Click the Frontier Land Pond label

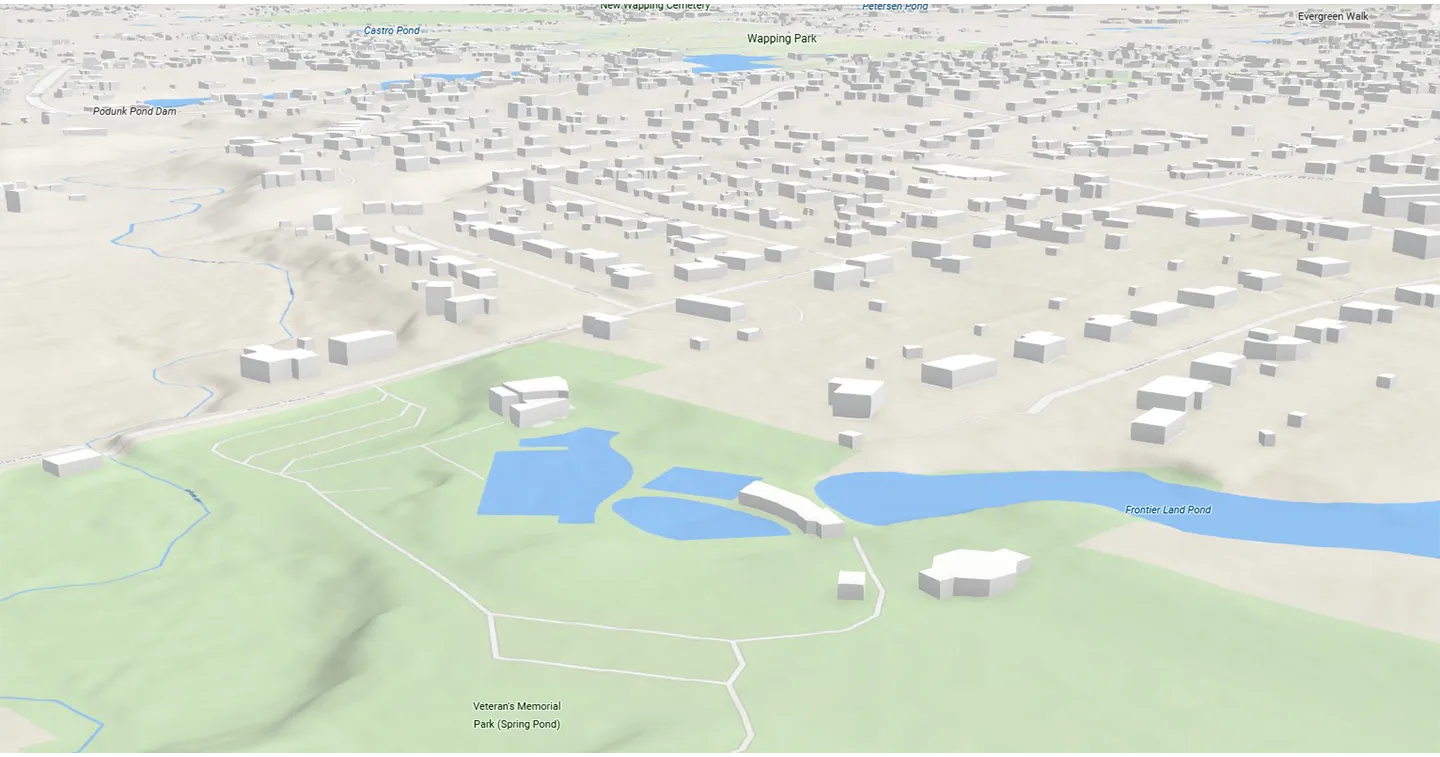1167,510
